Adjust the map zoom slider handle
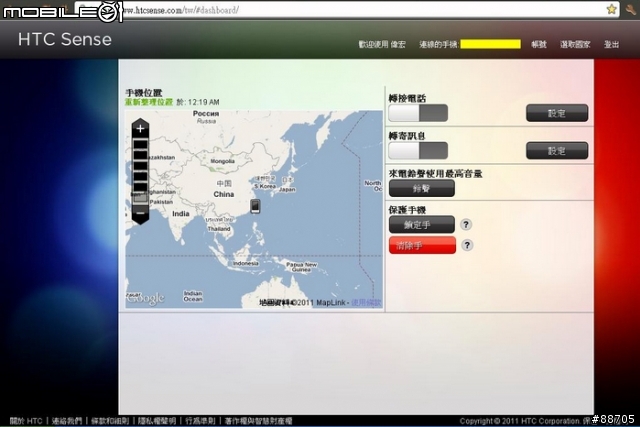 click(x=140, y=198)
